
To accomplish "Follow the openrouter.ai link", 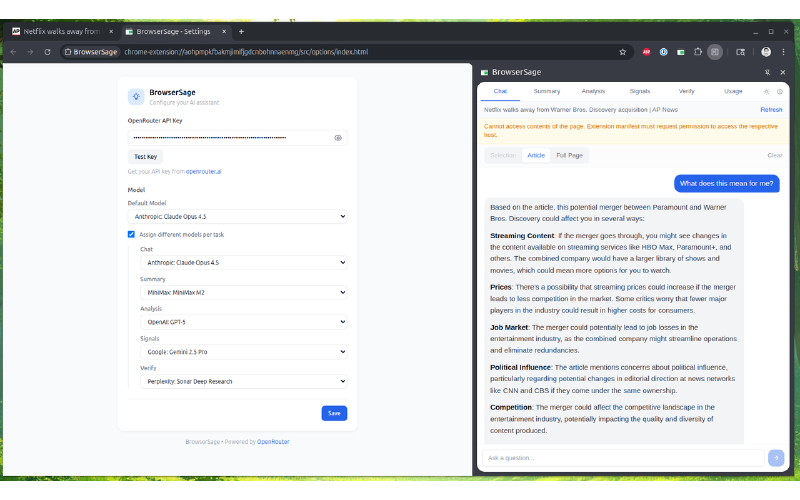I will 203,172.
